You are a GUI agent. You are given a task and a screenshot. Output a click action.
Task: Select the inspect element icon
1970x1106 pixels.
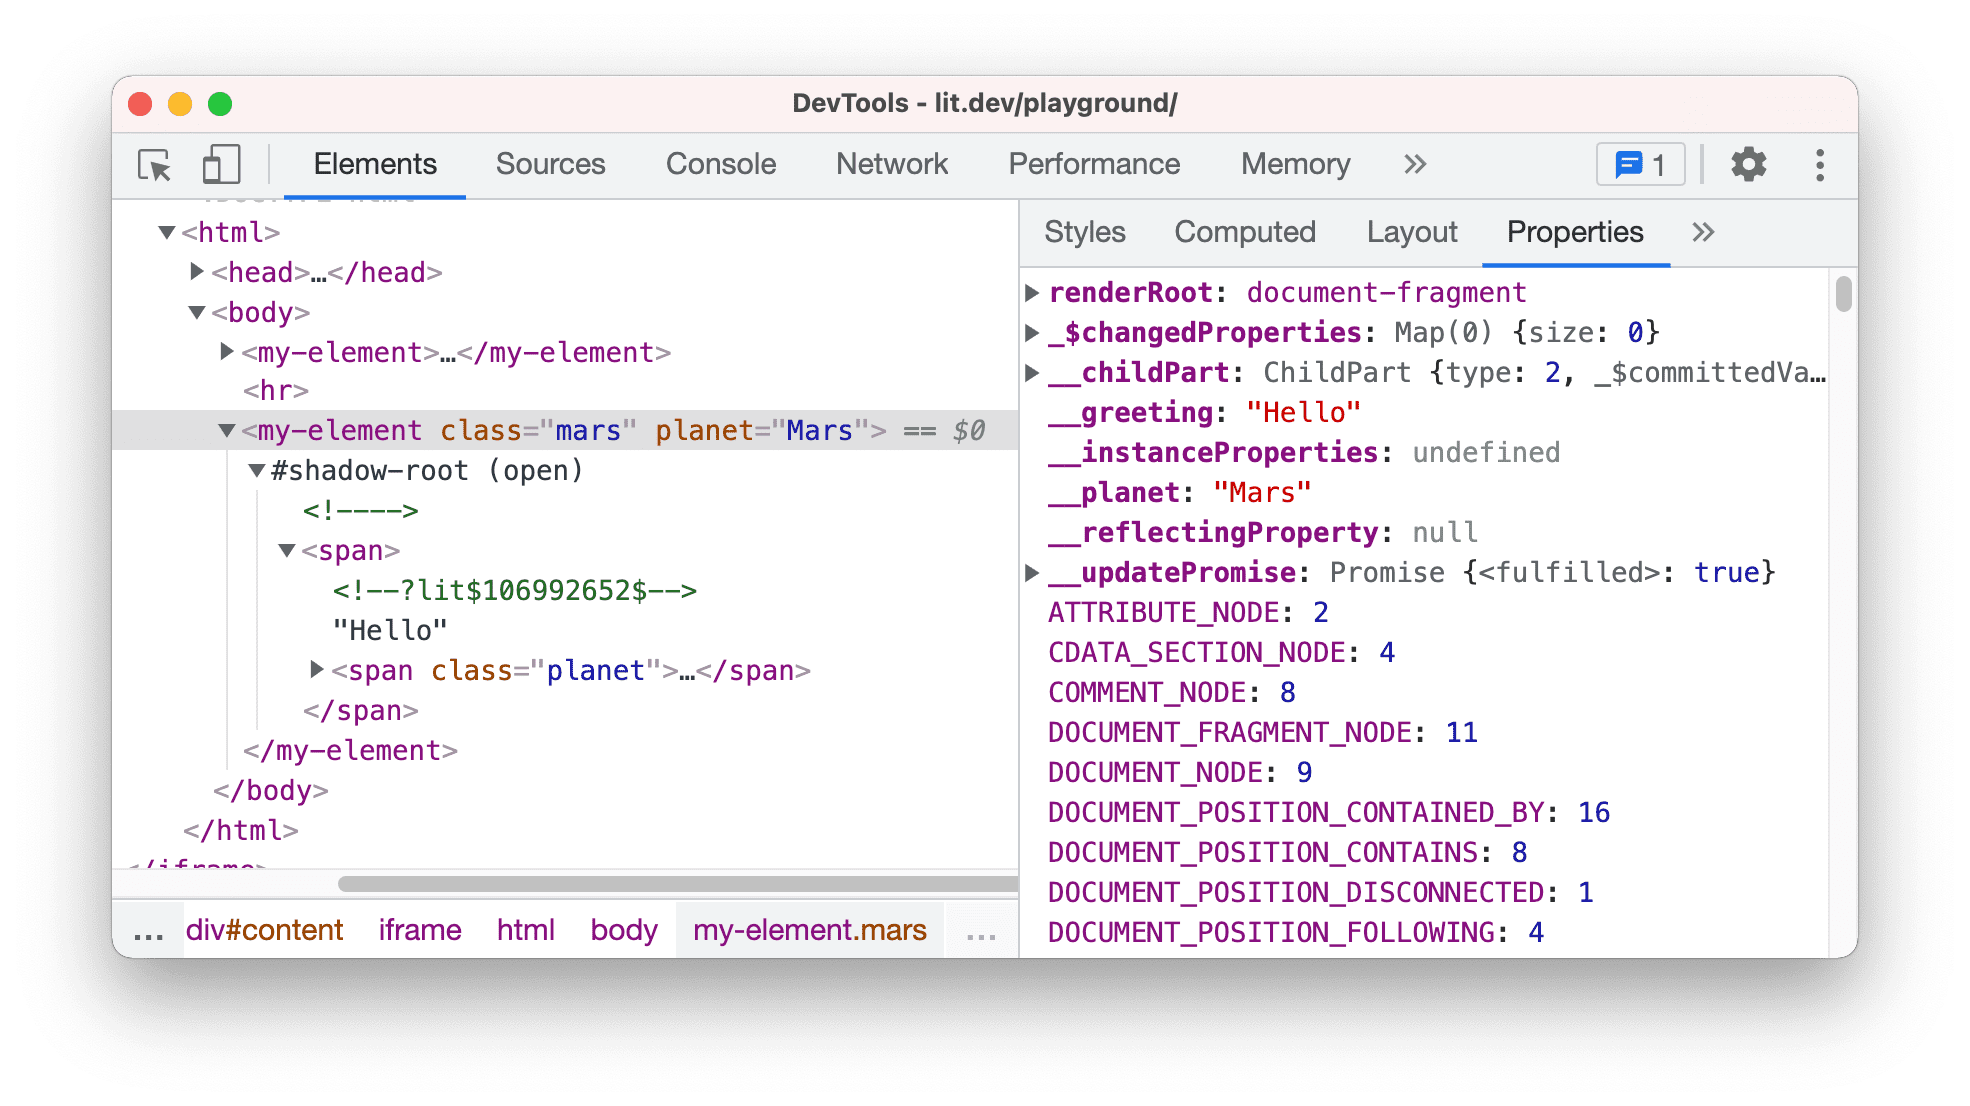(153, 162)
